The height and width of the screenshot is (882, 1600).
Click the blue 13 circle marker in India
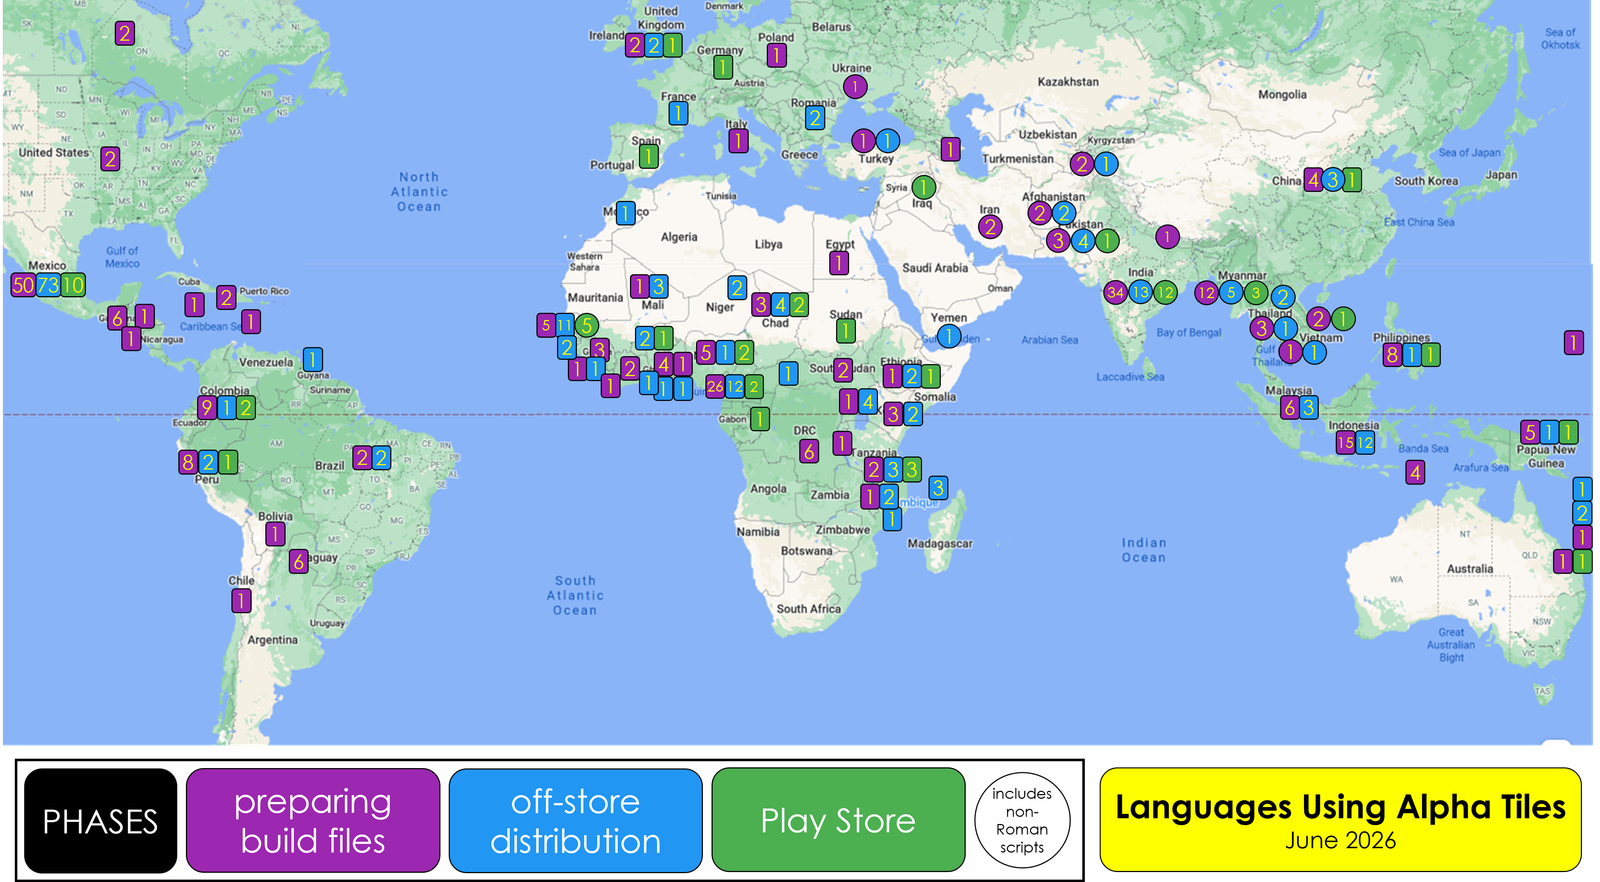click(x=1141, y=292)
